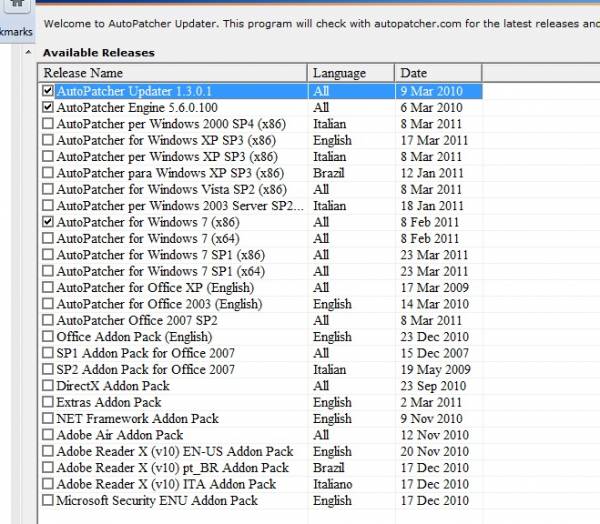
Task: Select text AutoPatcher for Windows 7 (x86)
Action: point(148,222)
